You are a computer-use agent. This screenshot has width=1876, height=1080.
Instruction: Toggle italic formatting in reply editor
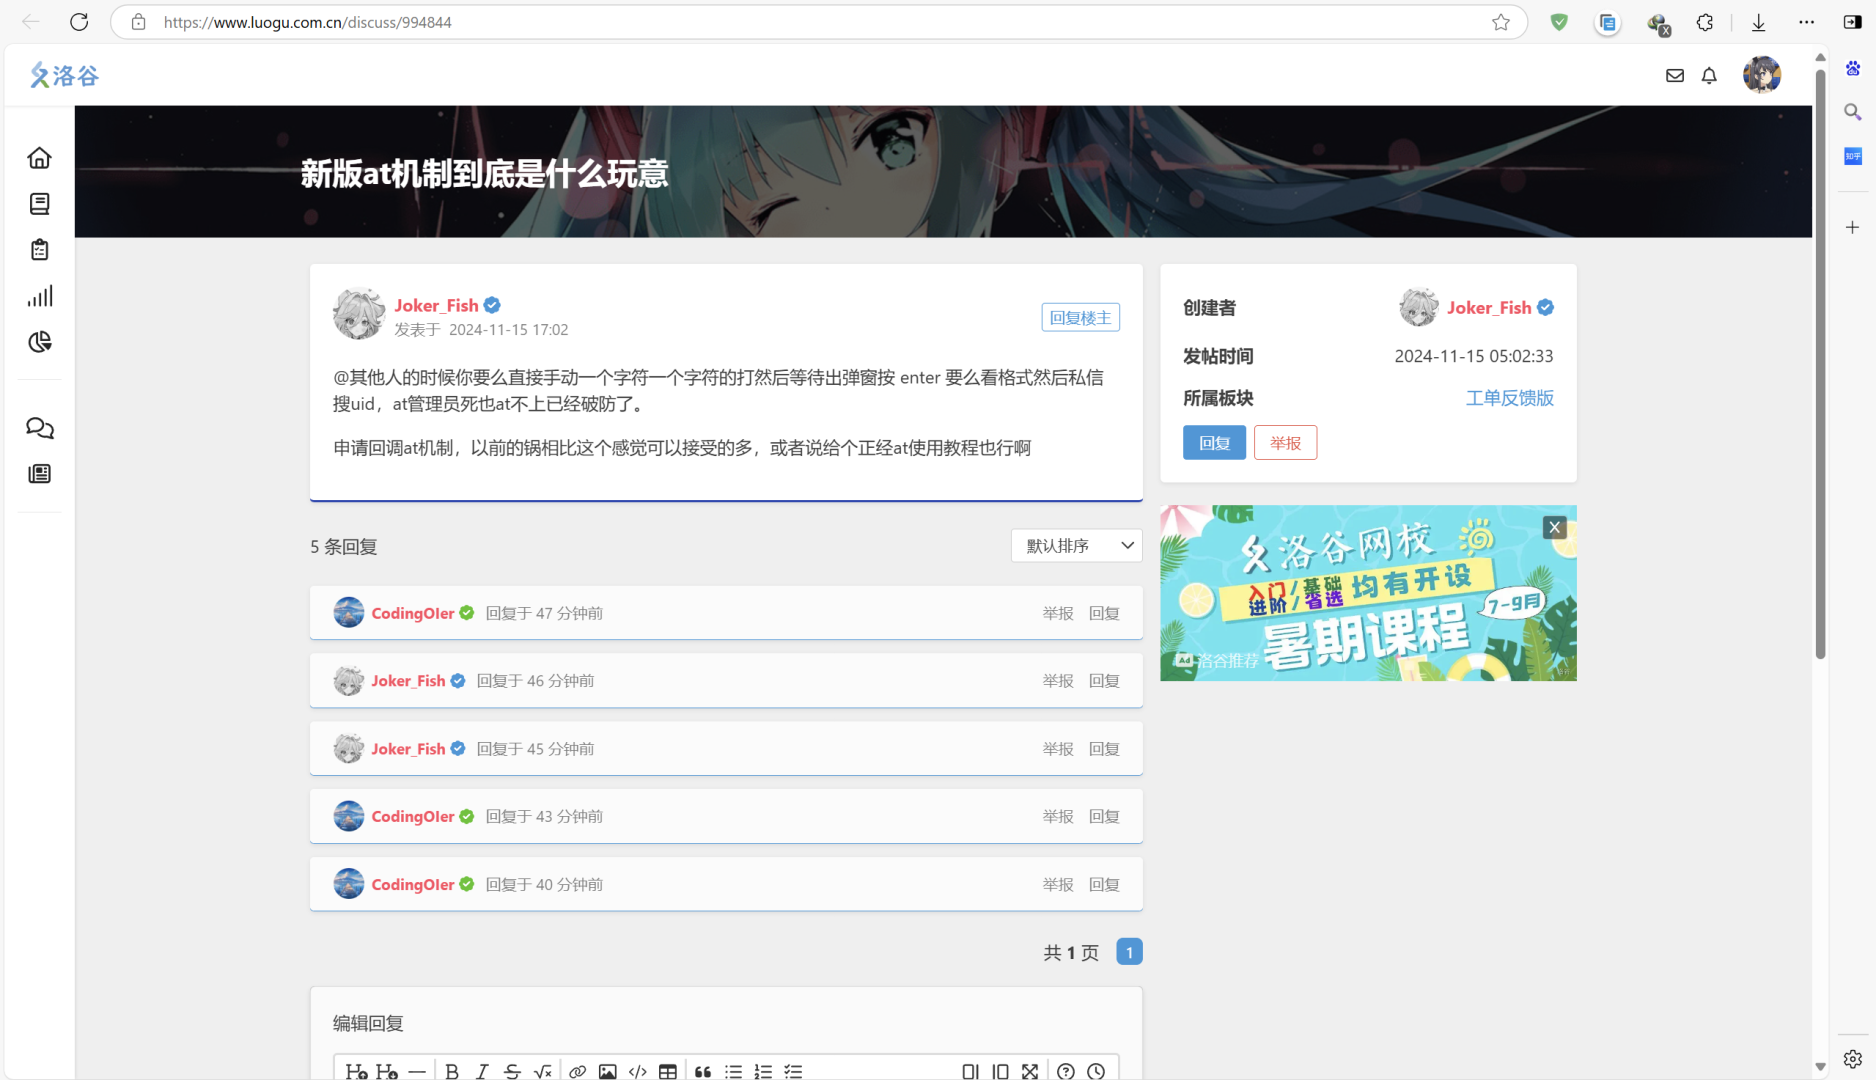[482, 1071]
